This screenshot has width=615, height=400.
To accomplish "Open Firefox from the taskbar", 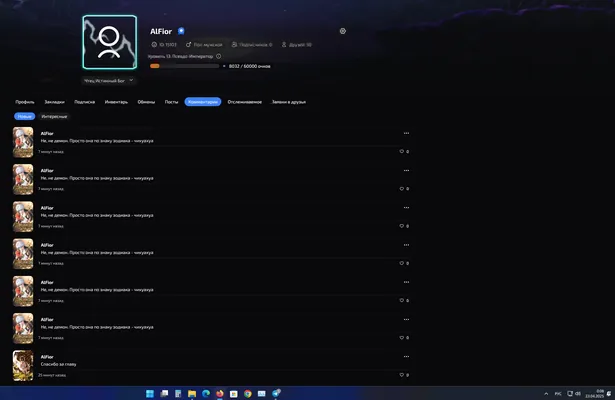I will (x=220, y=393).
